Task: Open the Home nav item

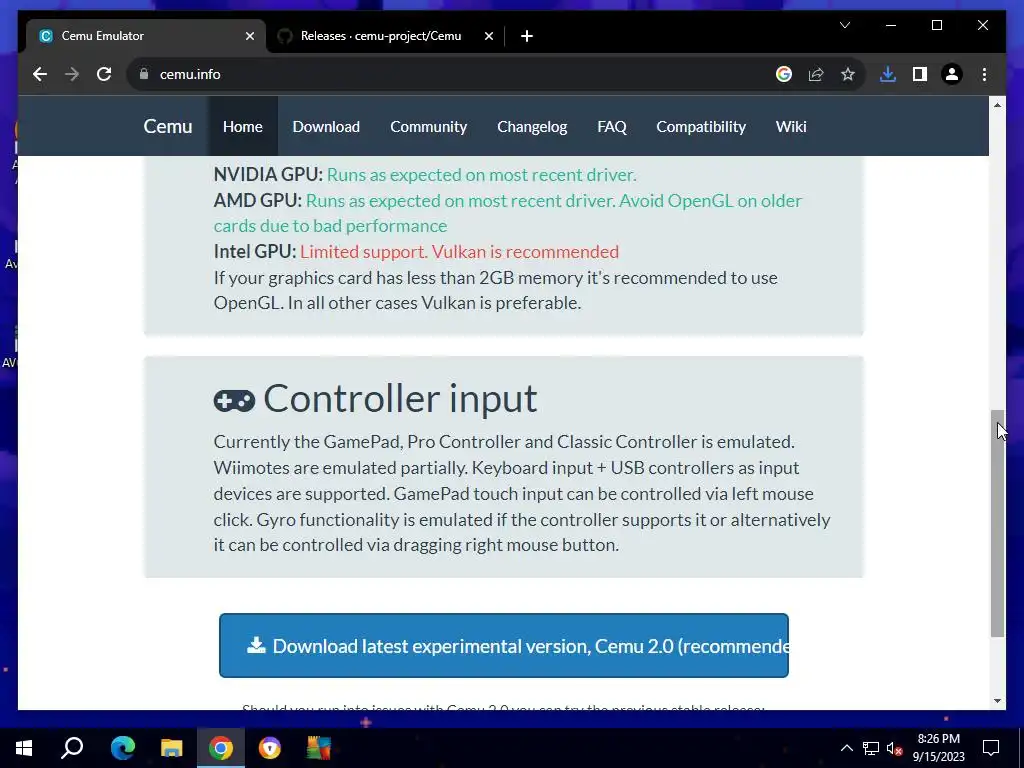Action: pyautogui.click(x=242, y=127)
